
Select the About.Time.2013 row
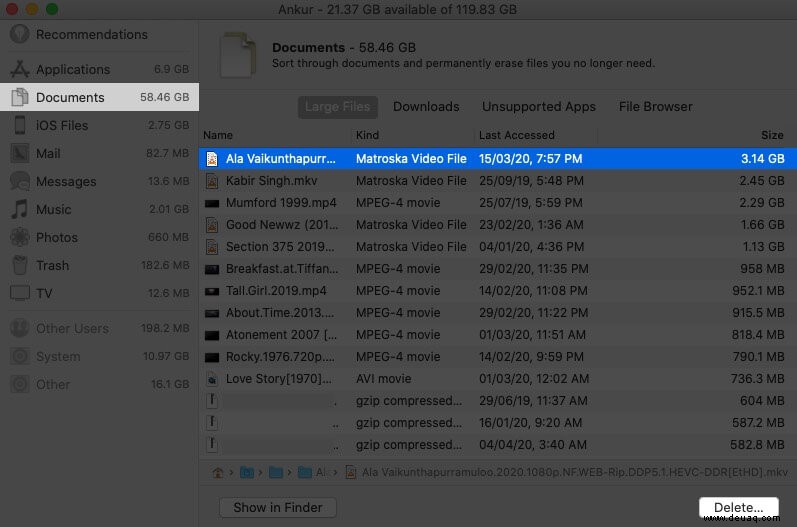click(498, 313)
